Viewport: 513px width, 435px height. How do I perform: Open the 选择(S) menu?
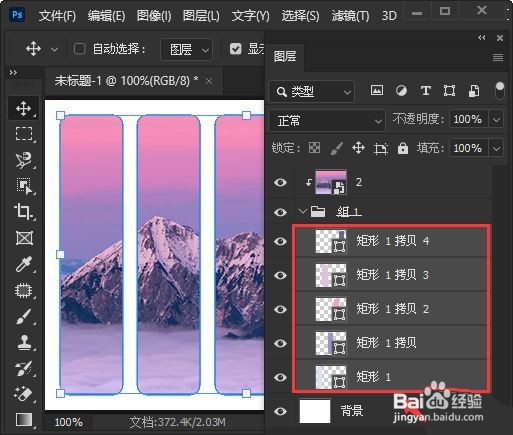(300, 16)
